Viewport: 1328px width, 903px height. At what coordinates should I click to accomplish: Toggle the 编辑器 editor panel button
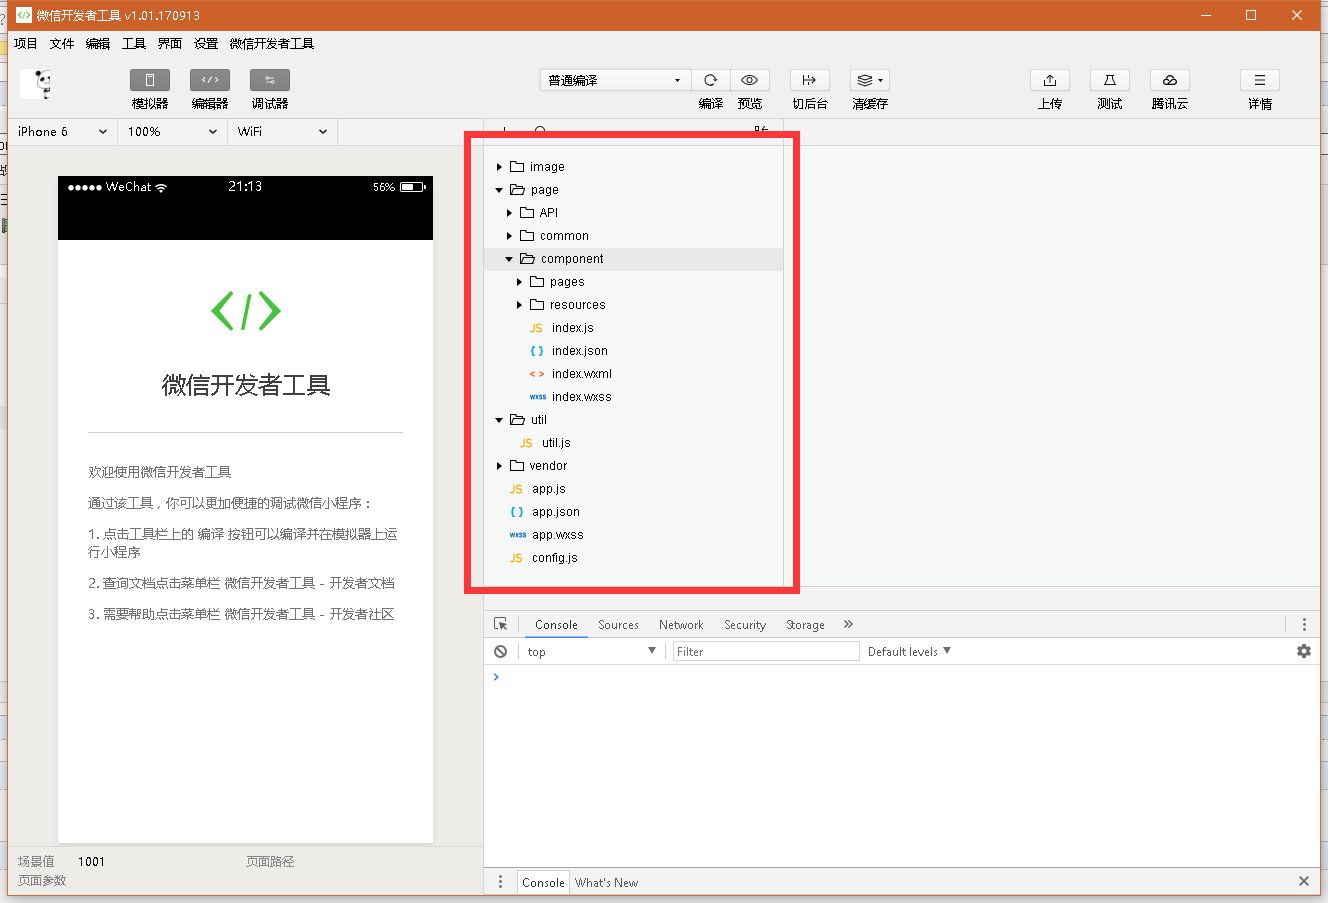tap(210, 80)
